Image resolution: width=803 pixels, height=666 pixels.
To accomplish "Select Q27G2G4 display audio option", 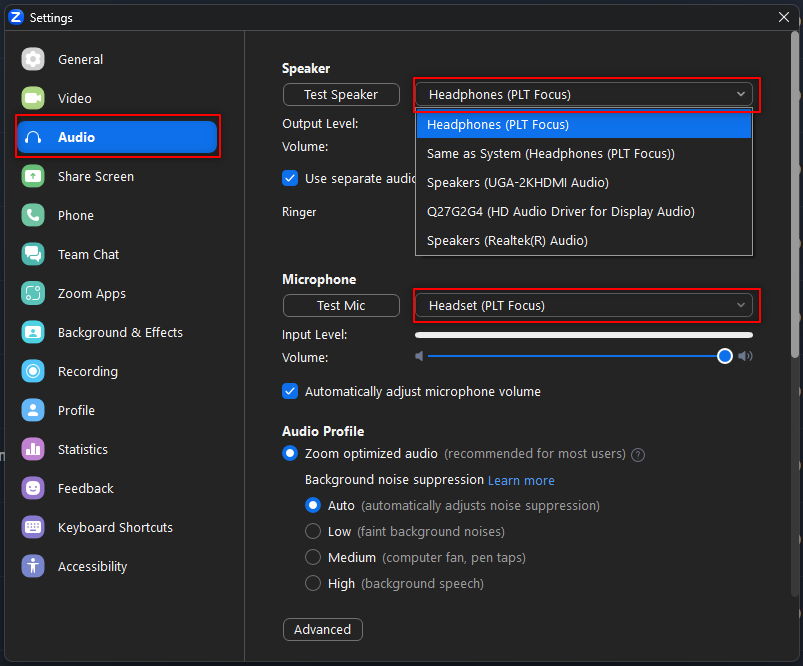I will coord(584,212).
